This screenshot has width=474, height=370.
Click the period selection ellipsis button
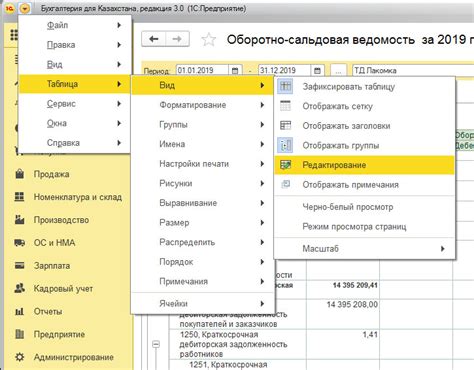point(338,71)
